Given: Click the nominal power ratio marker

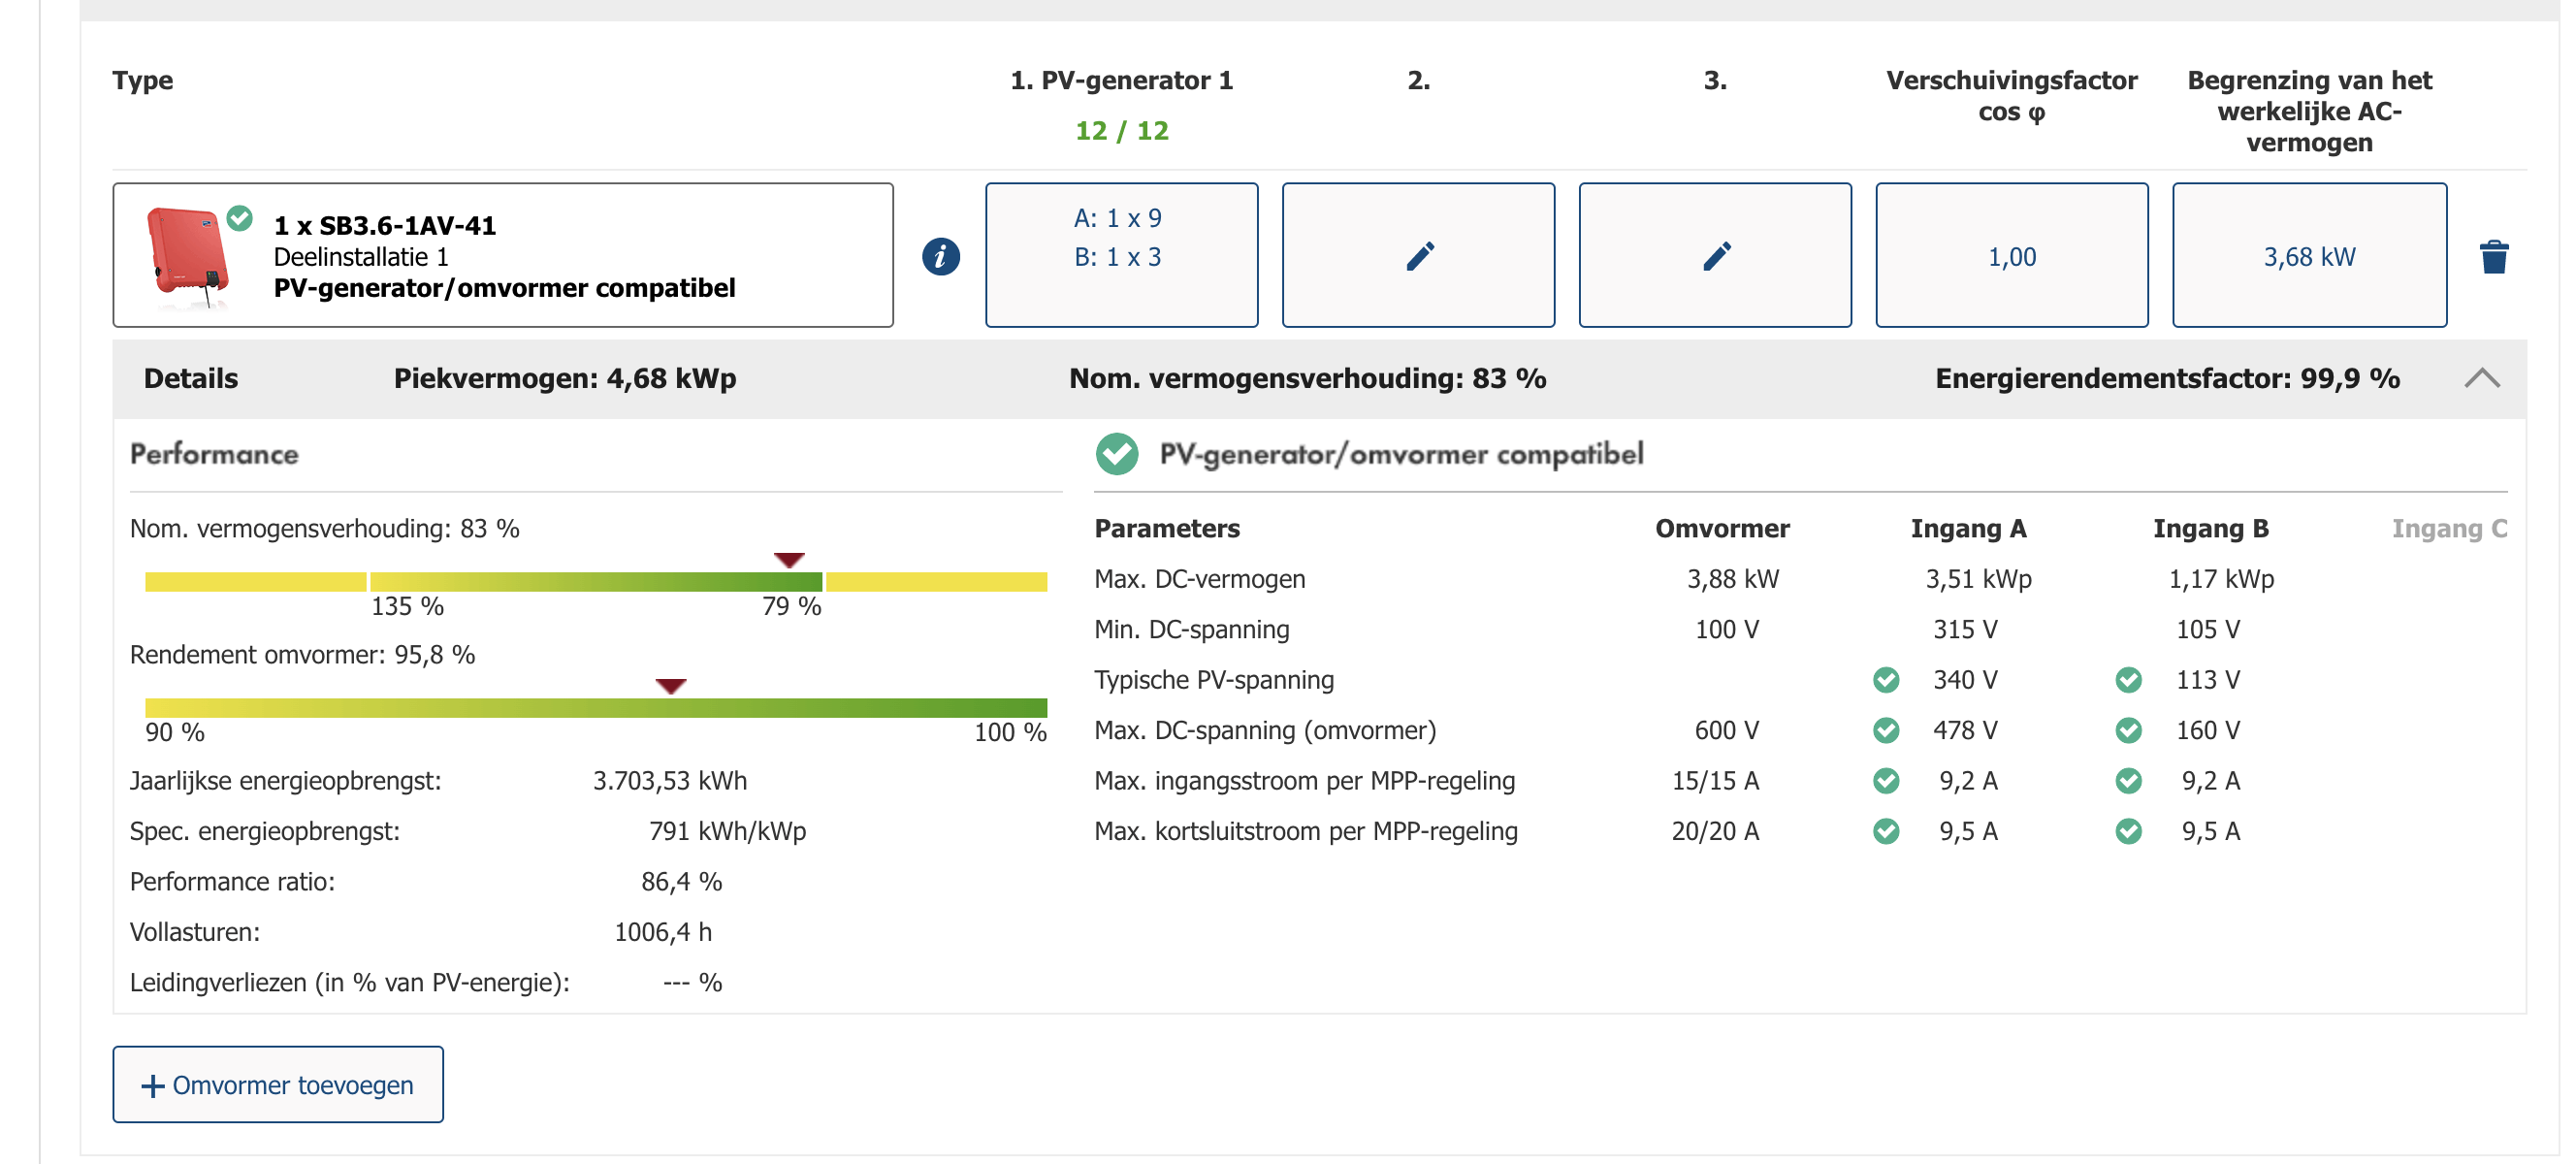Looking at the screenshot, I should click(789, 559).
